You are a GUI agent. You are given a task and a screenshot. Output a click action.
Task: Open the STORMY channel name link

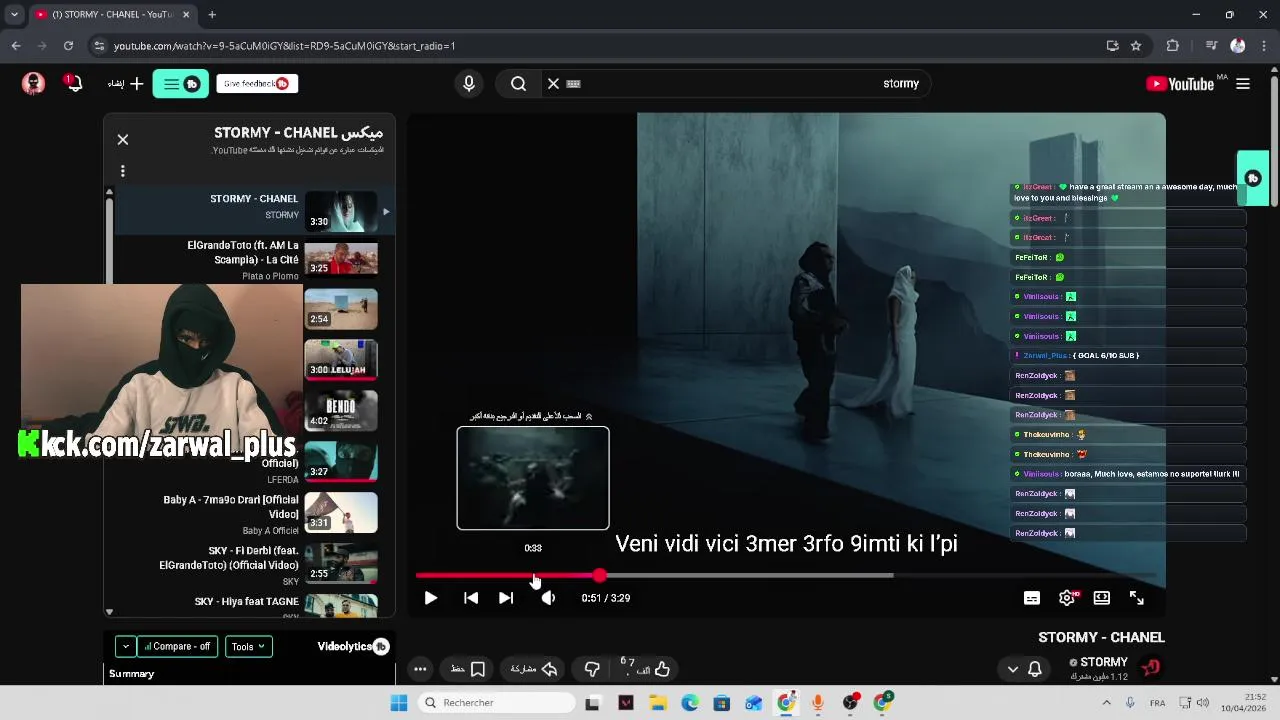(x=1104, y=662)
